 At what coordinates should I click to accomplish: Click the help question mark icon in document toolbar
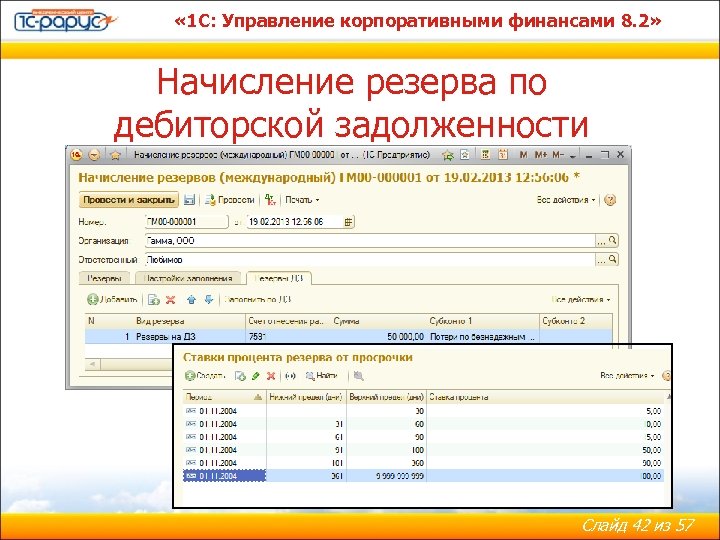click(610, 200)
